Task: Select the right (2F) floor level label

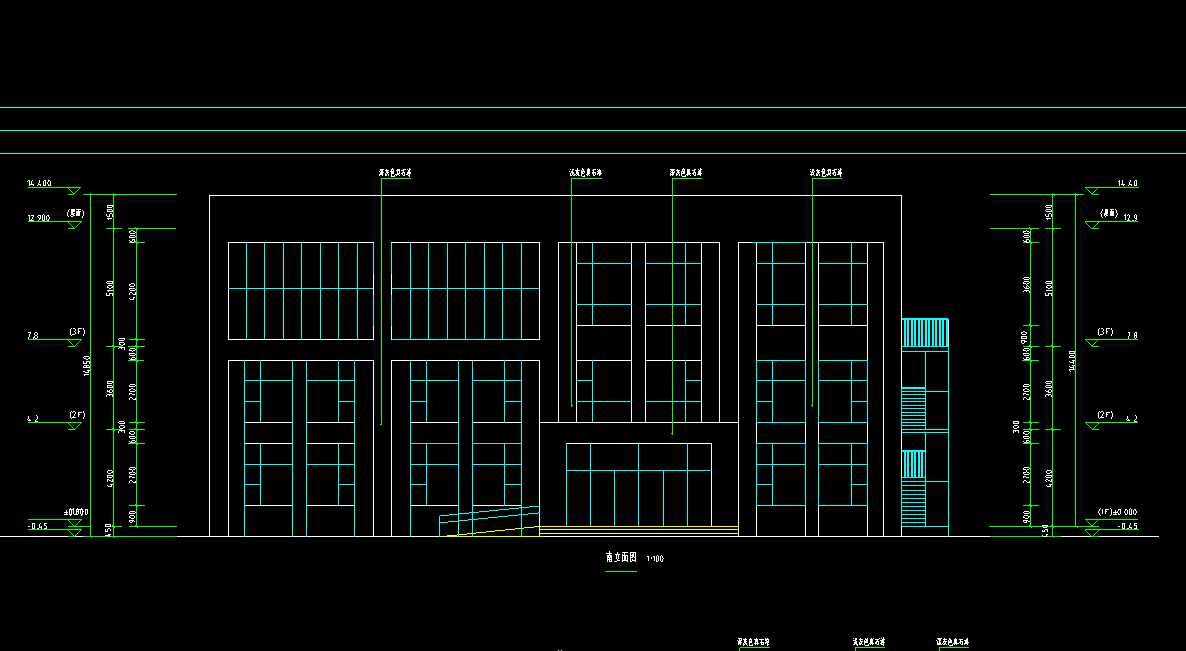Action: [1105, 414]
